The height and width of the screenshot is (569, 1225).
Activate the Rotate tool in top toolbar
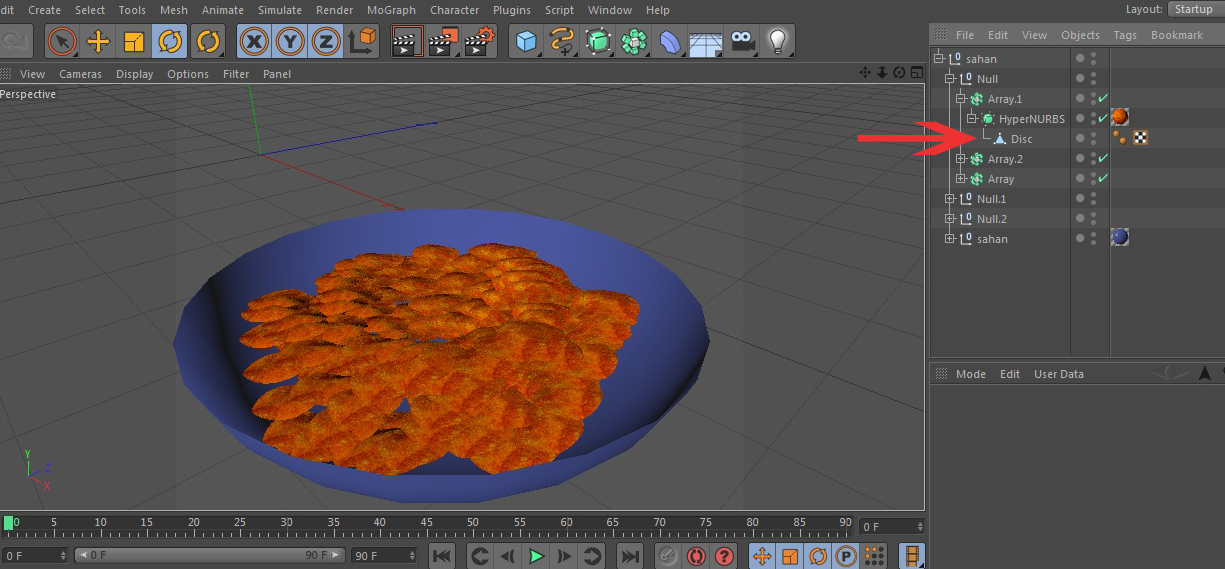coord(170,42)
